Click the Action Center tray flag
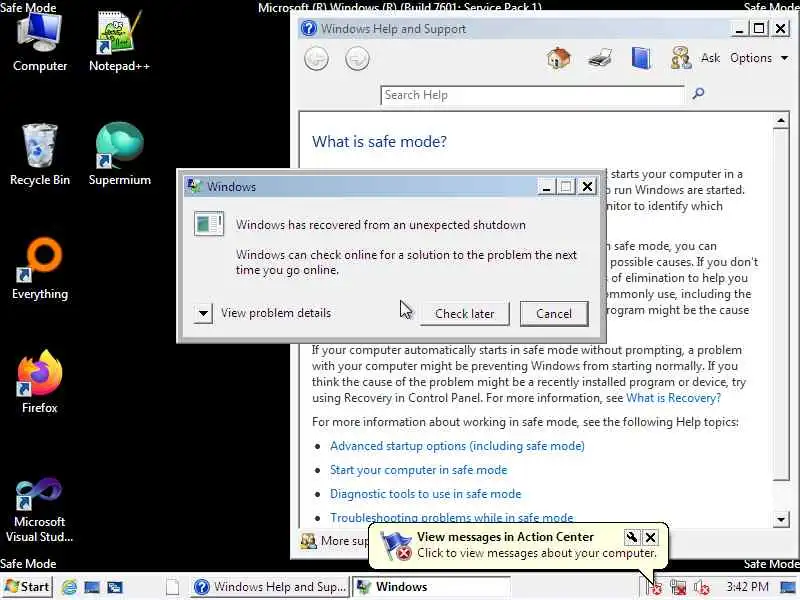The width and height of the screenshot is (800, 600). 656,588
